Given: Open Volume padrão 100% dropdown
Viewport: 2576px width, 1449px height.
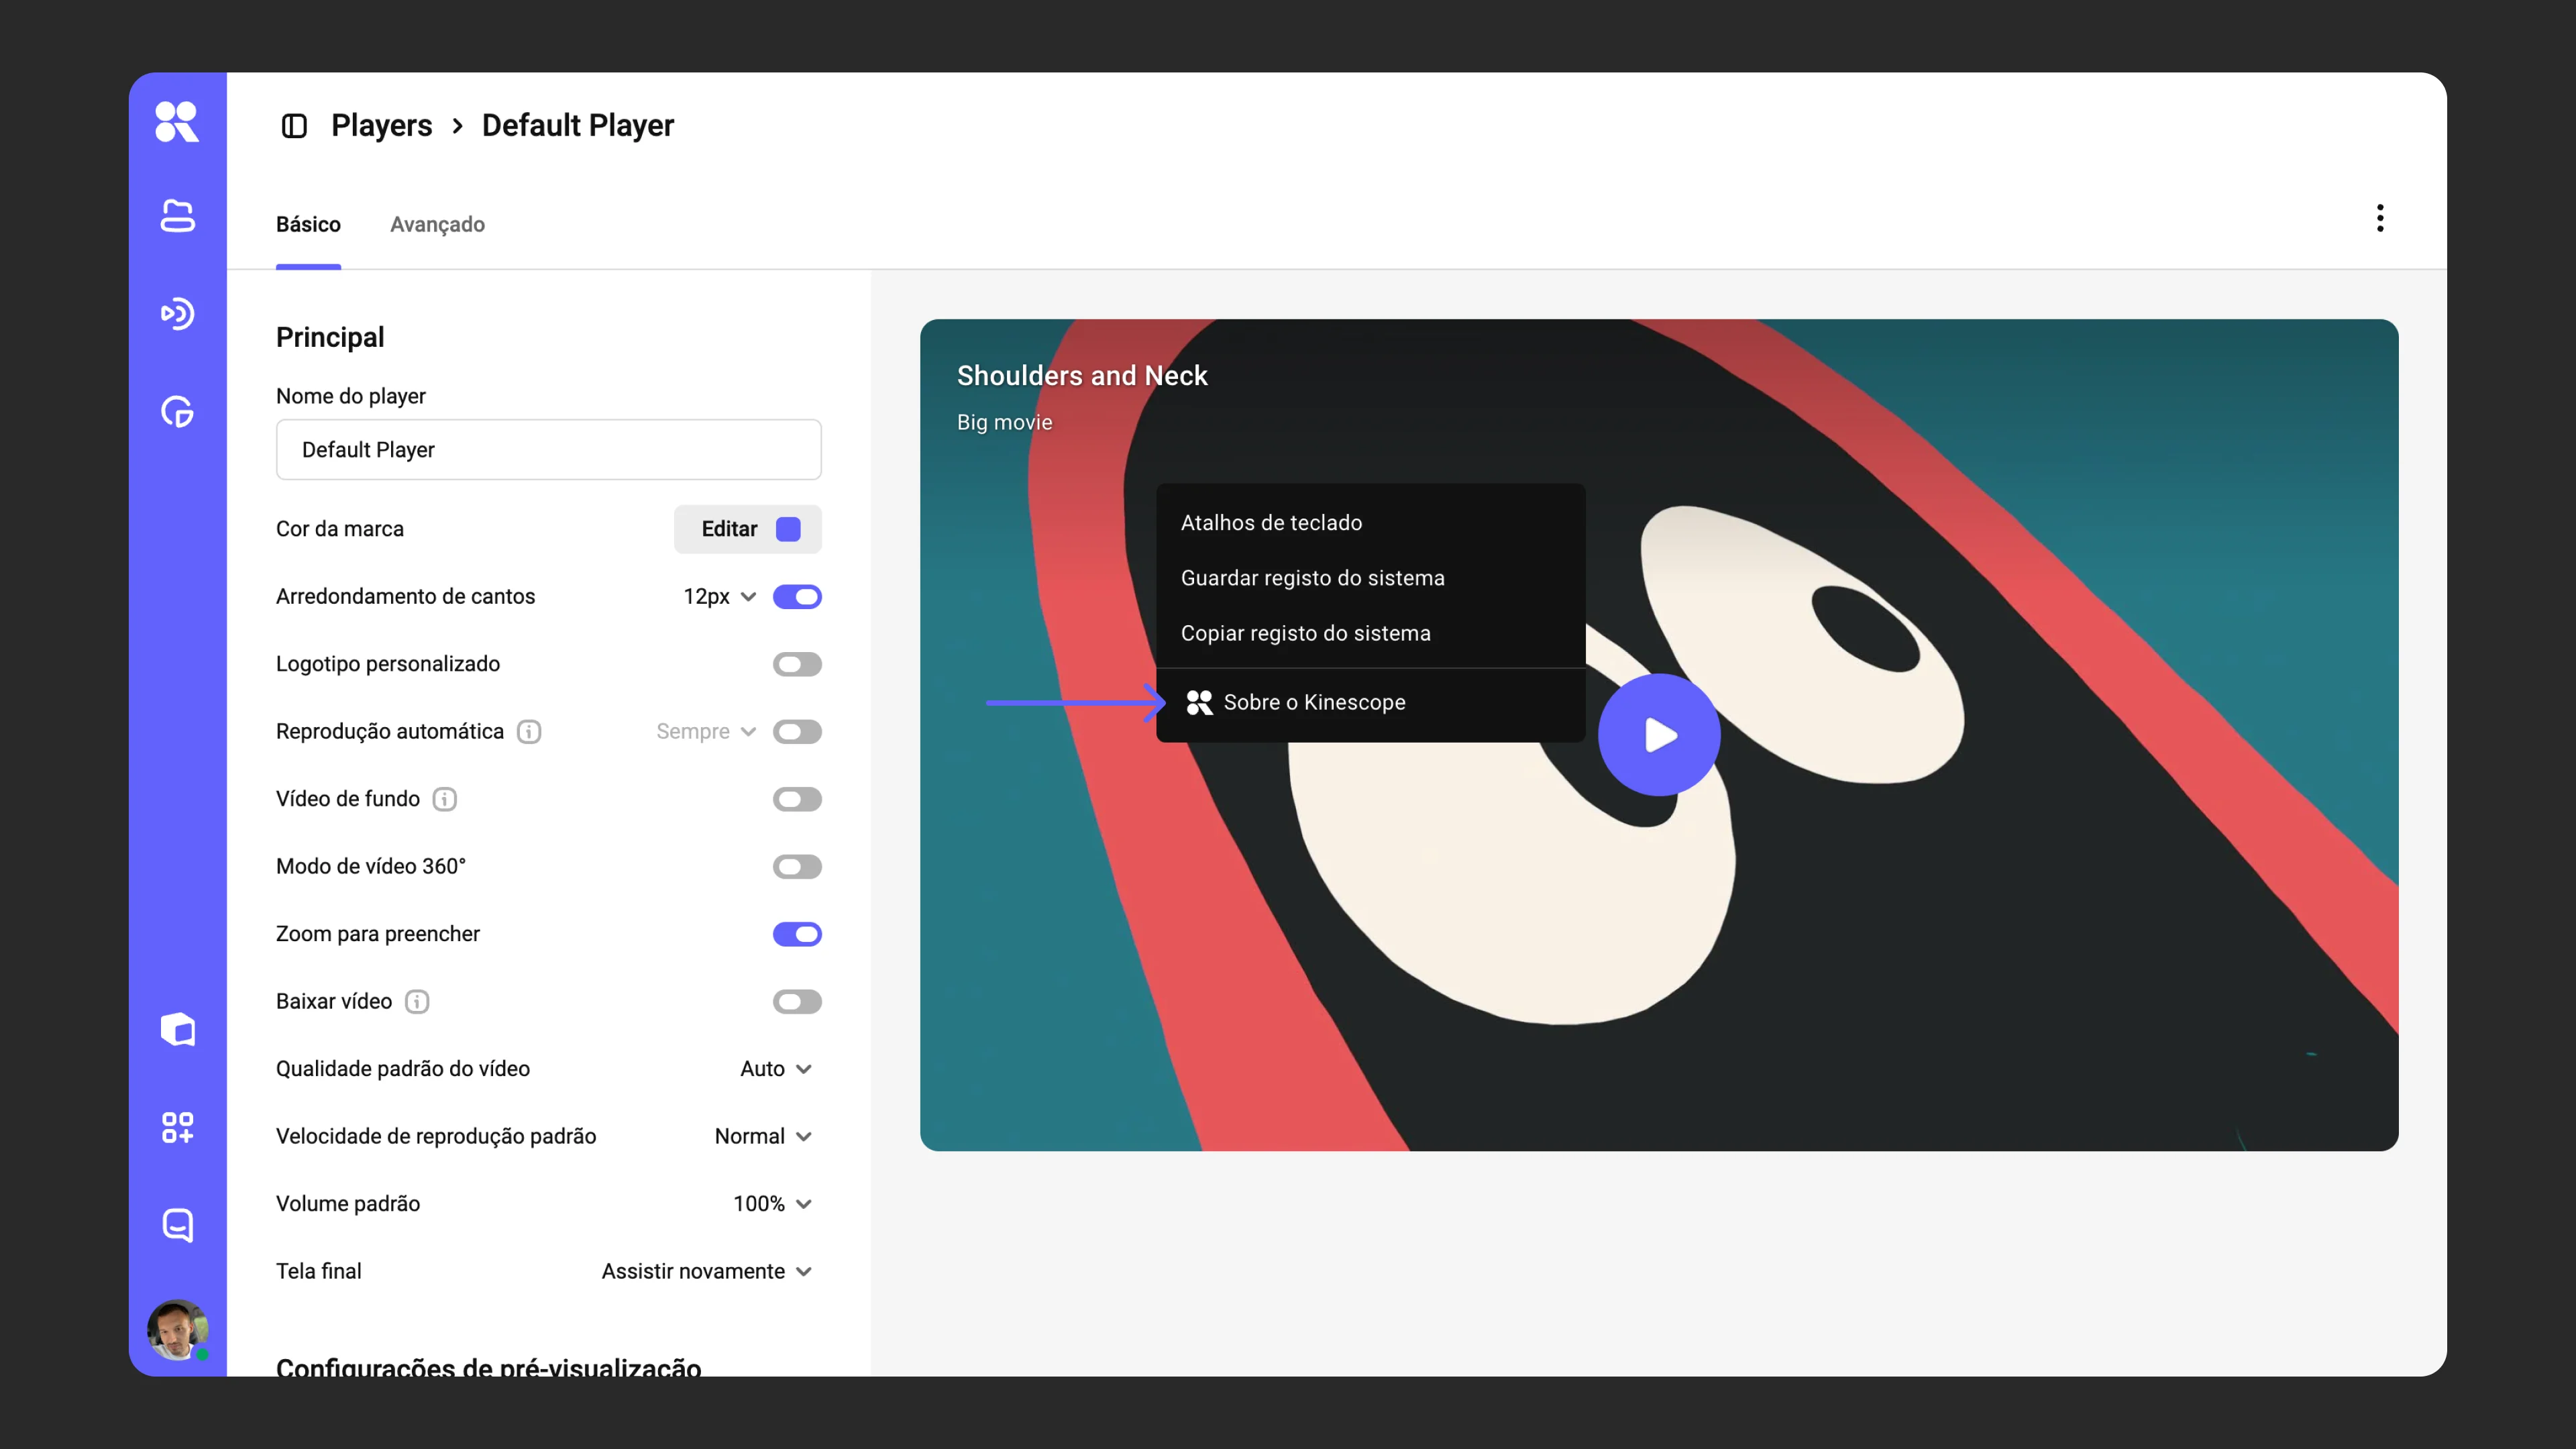Looking at the screenshot, I should point(772,1204).
